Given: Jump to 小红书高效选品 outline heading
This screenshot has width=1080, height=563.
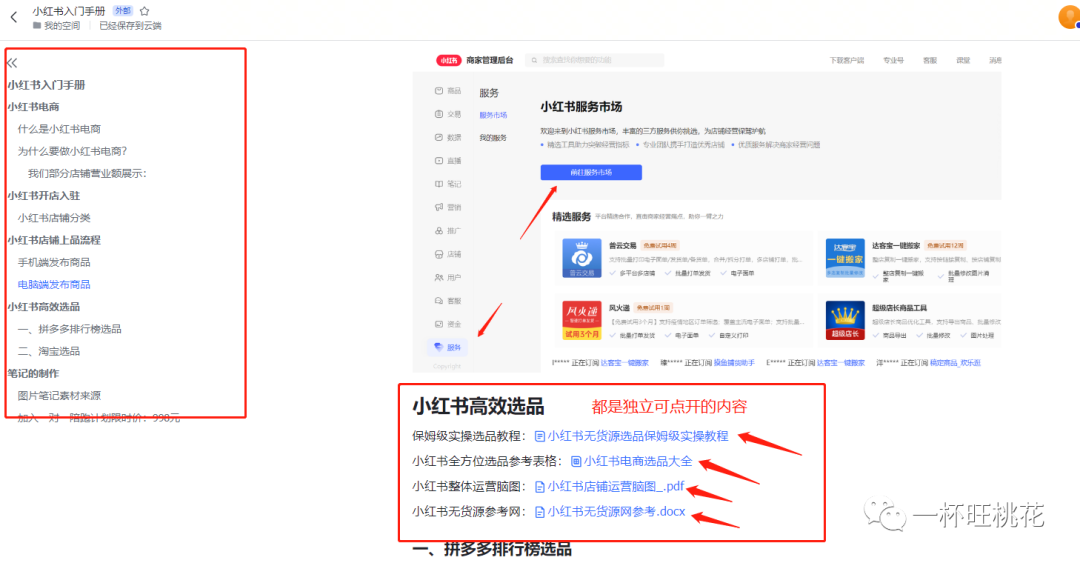Looking at the screenshot, I should [43, 307].
